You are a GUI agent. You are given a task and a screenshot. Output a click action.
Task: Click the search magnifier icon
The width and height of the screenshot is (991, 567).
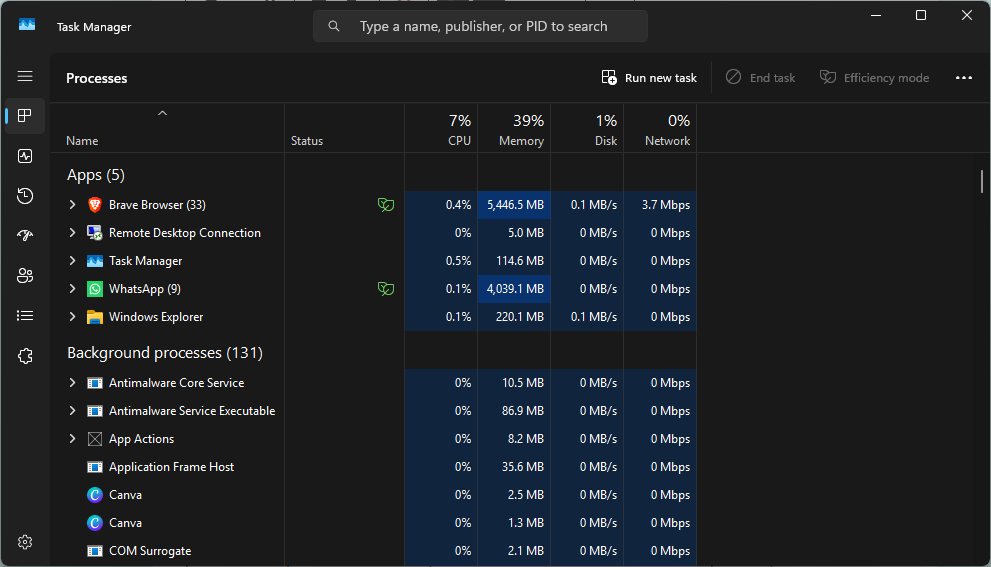[x=334, y=26]
